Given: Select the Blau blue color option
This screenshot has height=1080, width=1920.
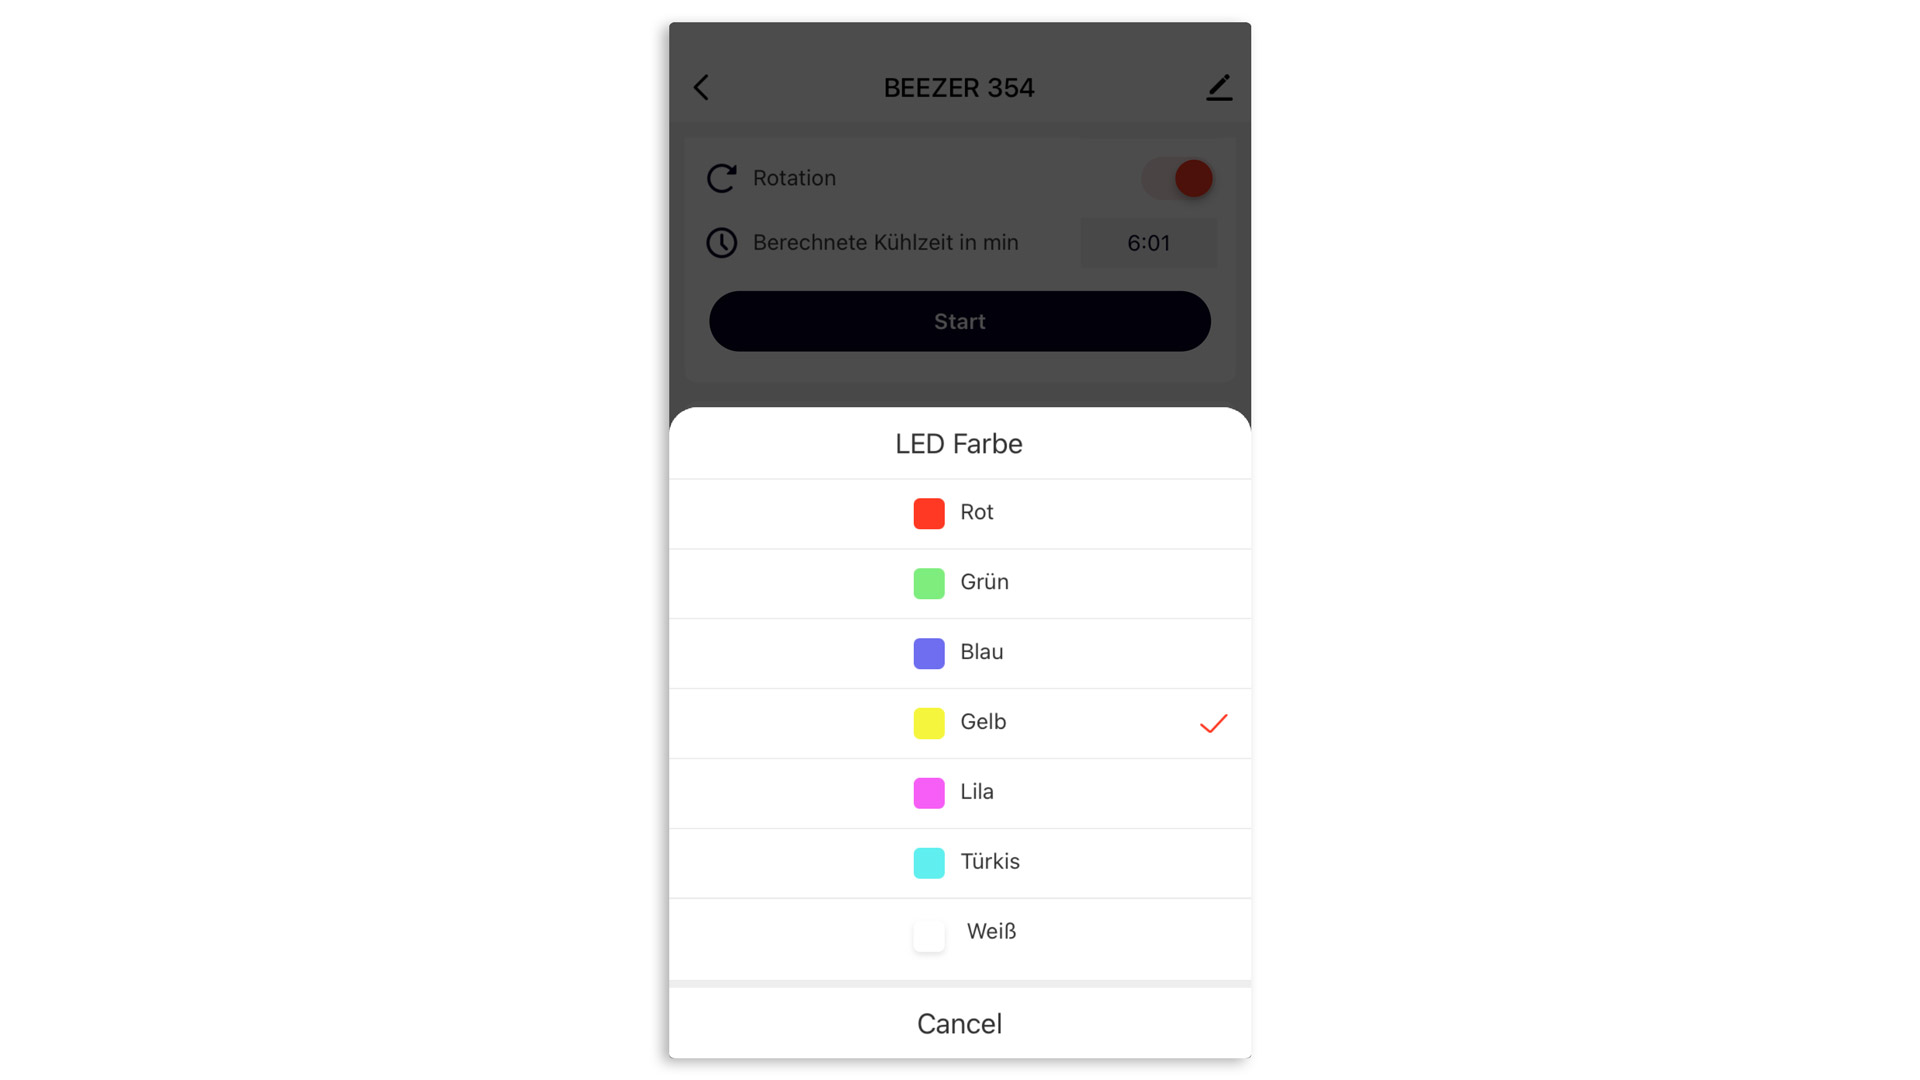Looking at the screenshot, I should click(959, 651).
